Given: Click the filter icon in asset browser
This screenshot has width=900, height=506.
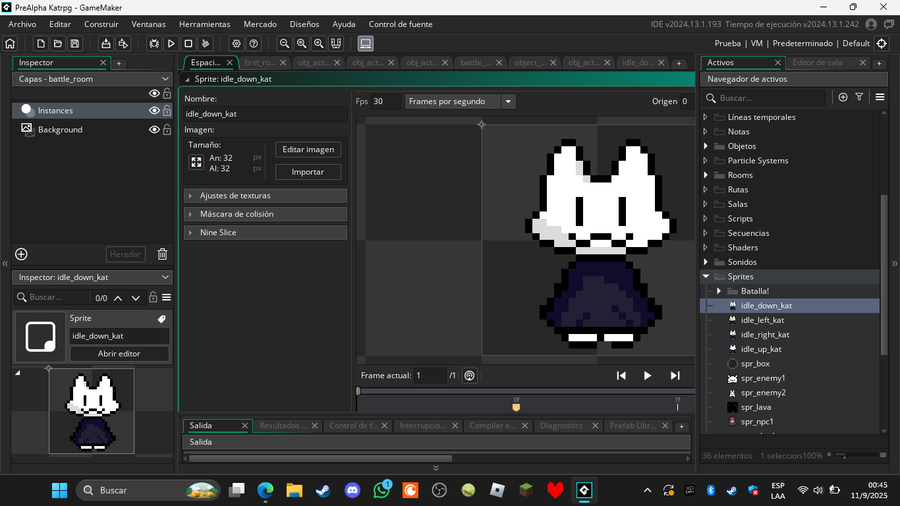Looking at the screenshot, I should tap(859, 98).
